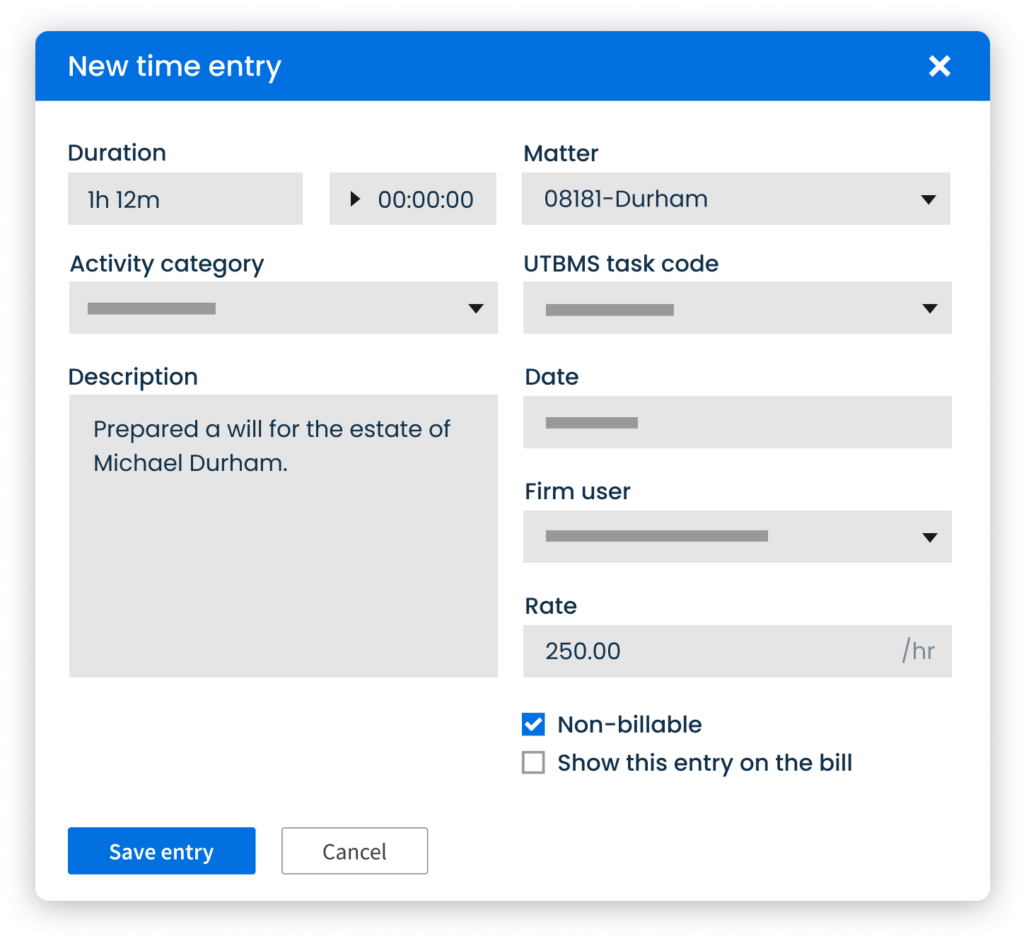Click the New time entry title bar
The image size is (1024, 939).
[500, 66]
